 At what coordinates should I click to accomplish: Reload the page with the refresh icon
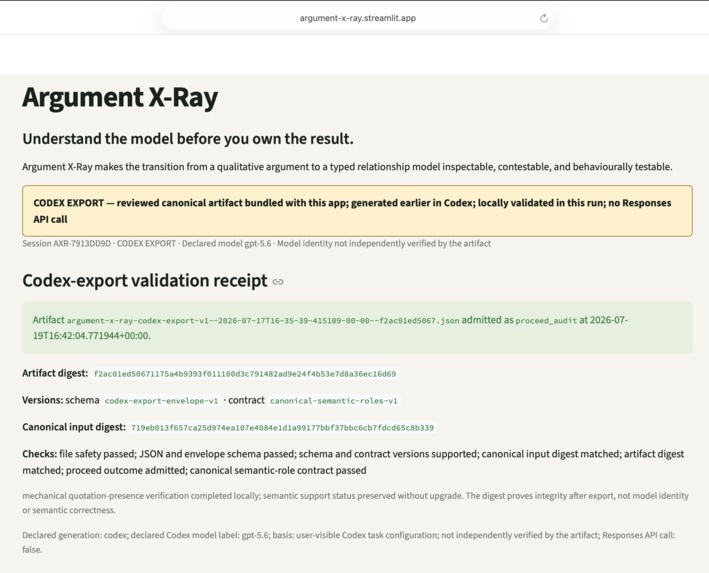tap(544, 18)
